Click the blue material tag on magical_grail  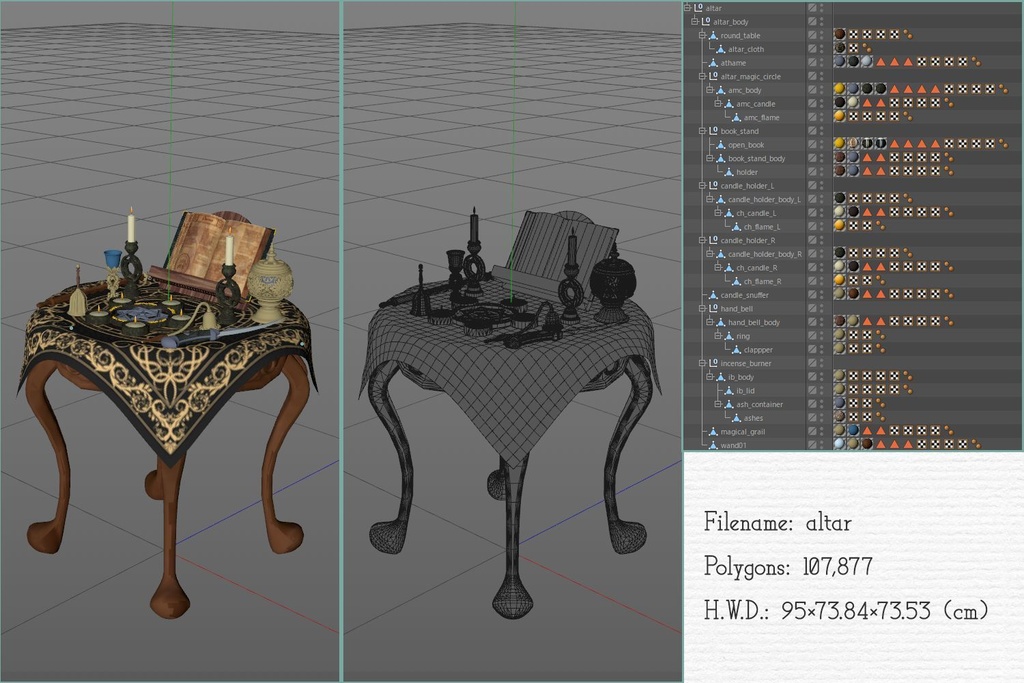(x=854, y=430)
